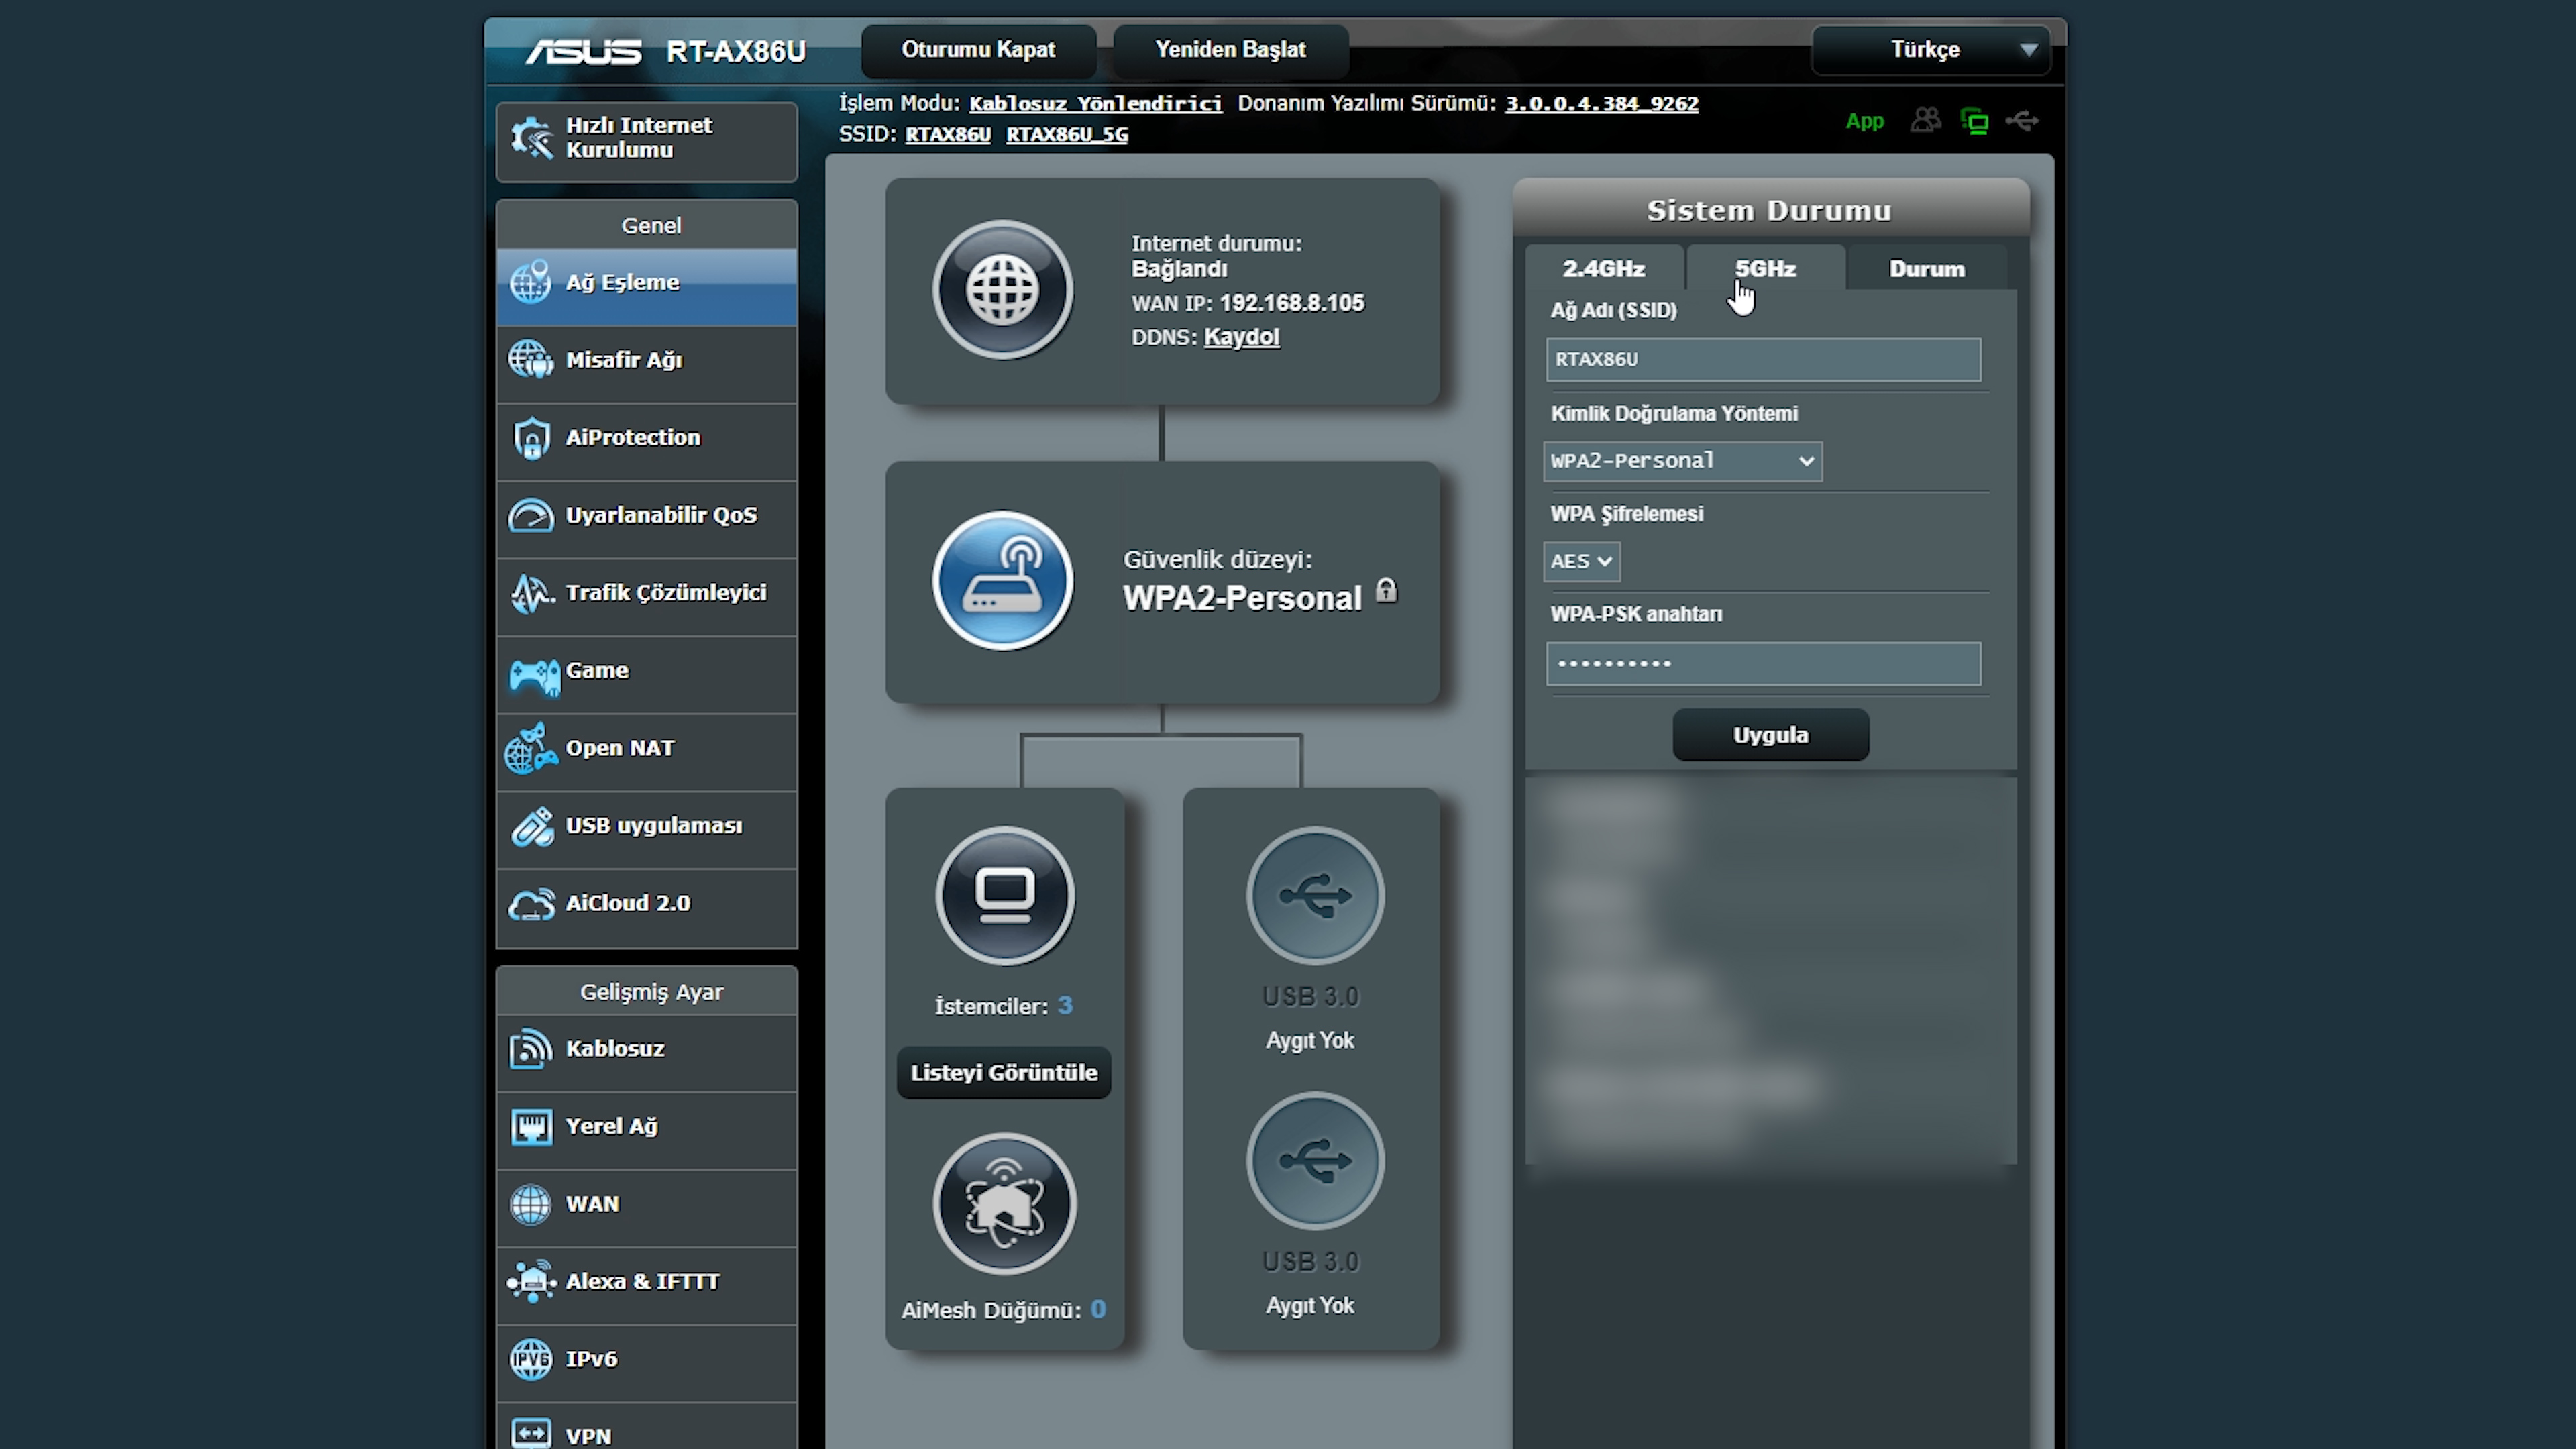Click the Kablosuz wireless icon

(x=531, y=1049)
